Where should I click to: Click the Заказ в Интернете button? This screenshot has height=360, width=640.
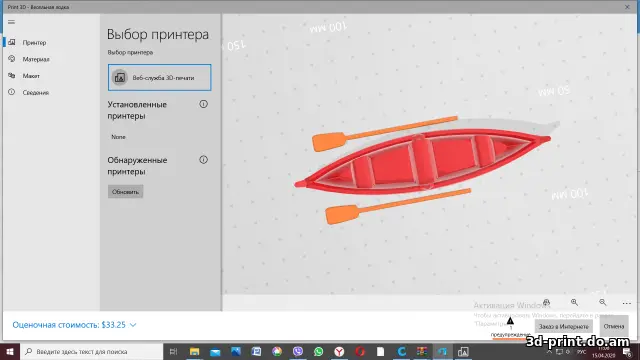pyautogui.click(x=564, y=326)
